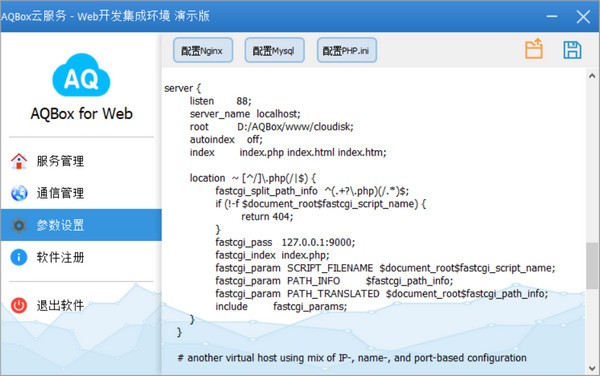Click the 'listen 88;' line

click(220, 101)
